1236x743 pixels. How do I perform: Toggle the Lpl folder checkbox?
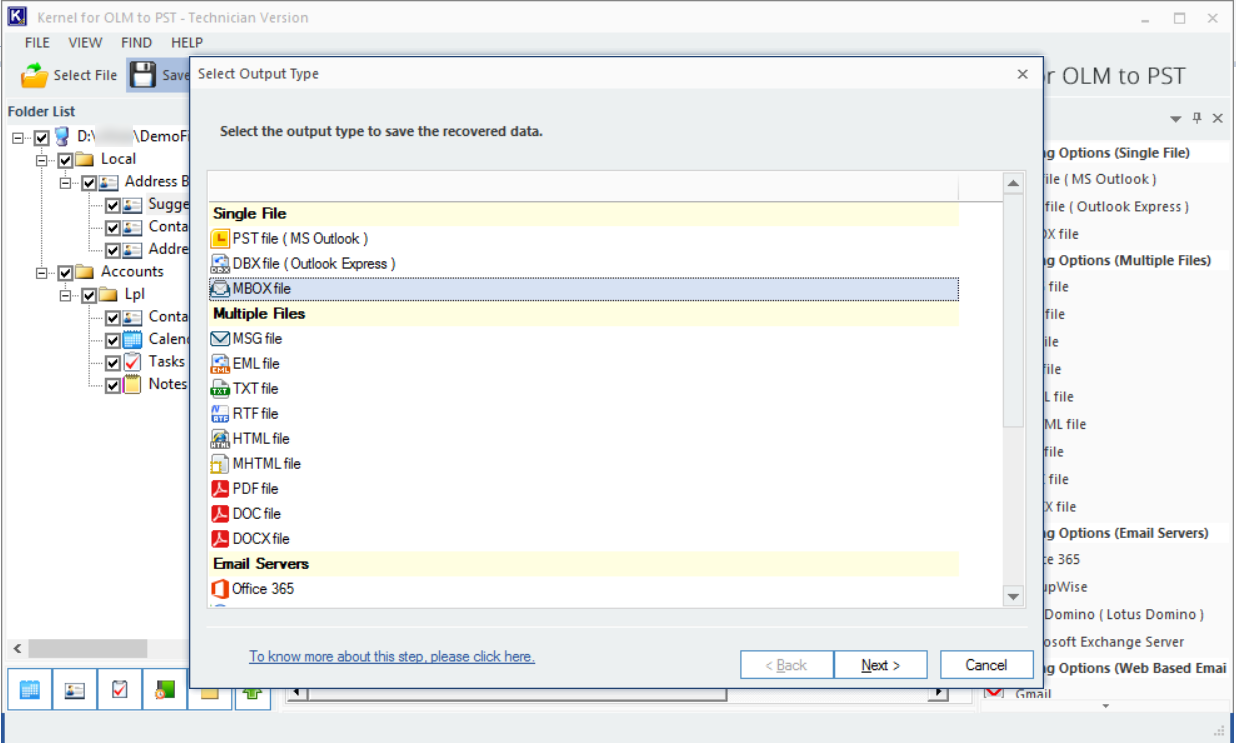pyautogui.click(x=89, y=296)
